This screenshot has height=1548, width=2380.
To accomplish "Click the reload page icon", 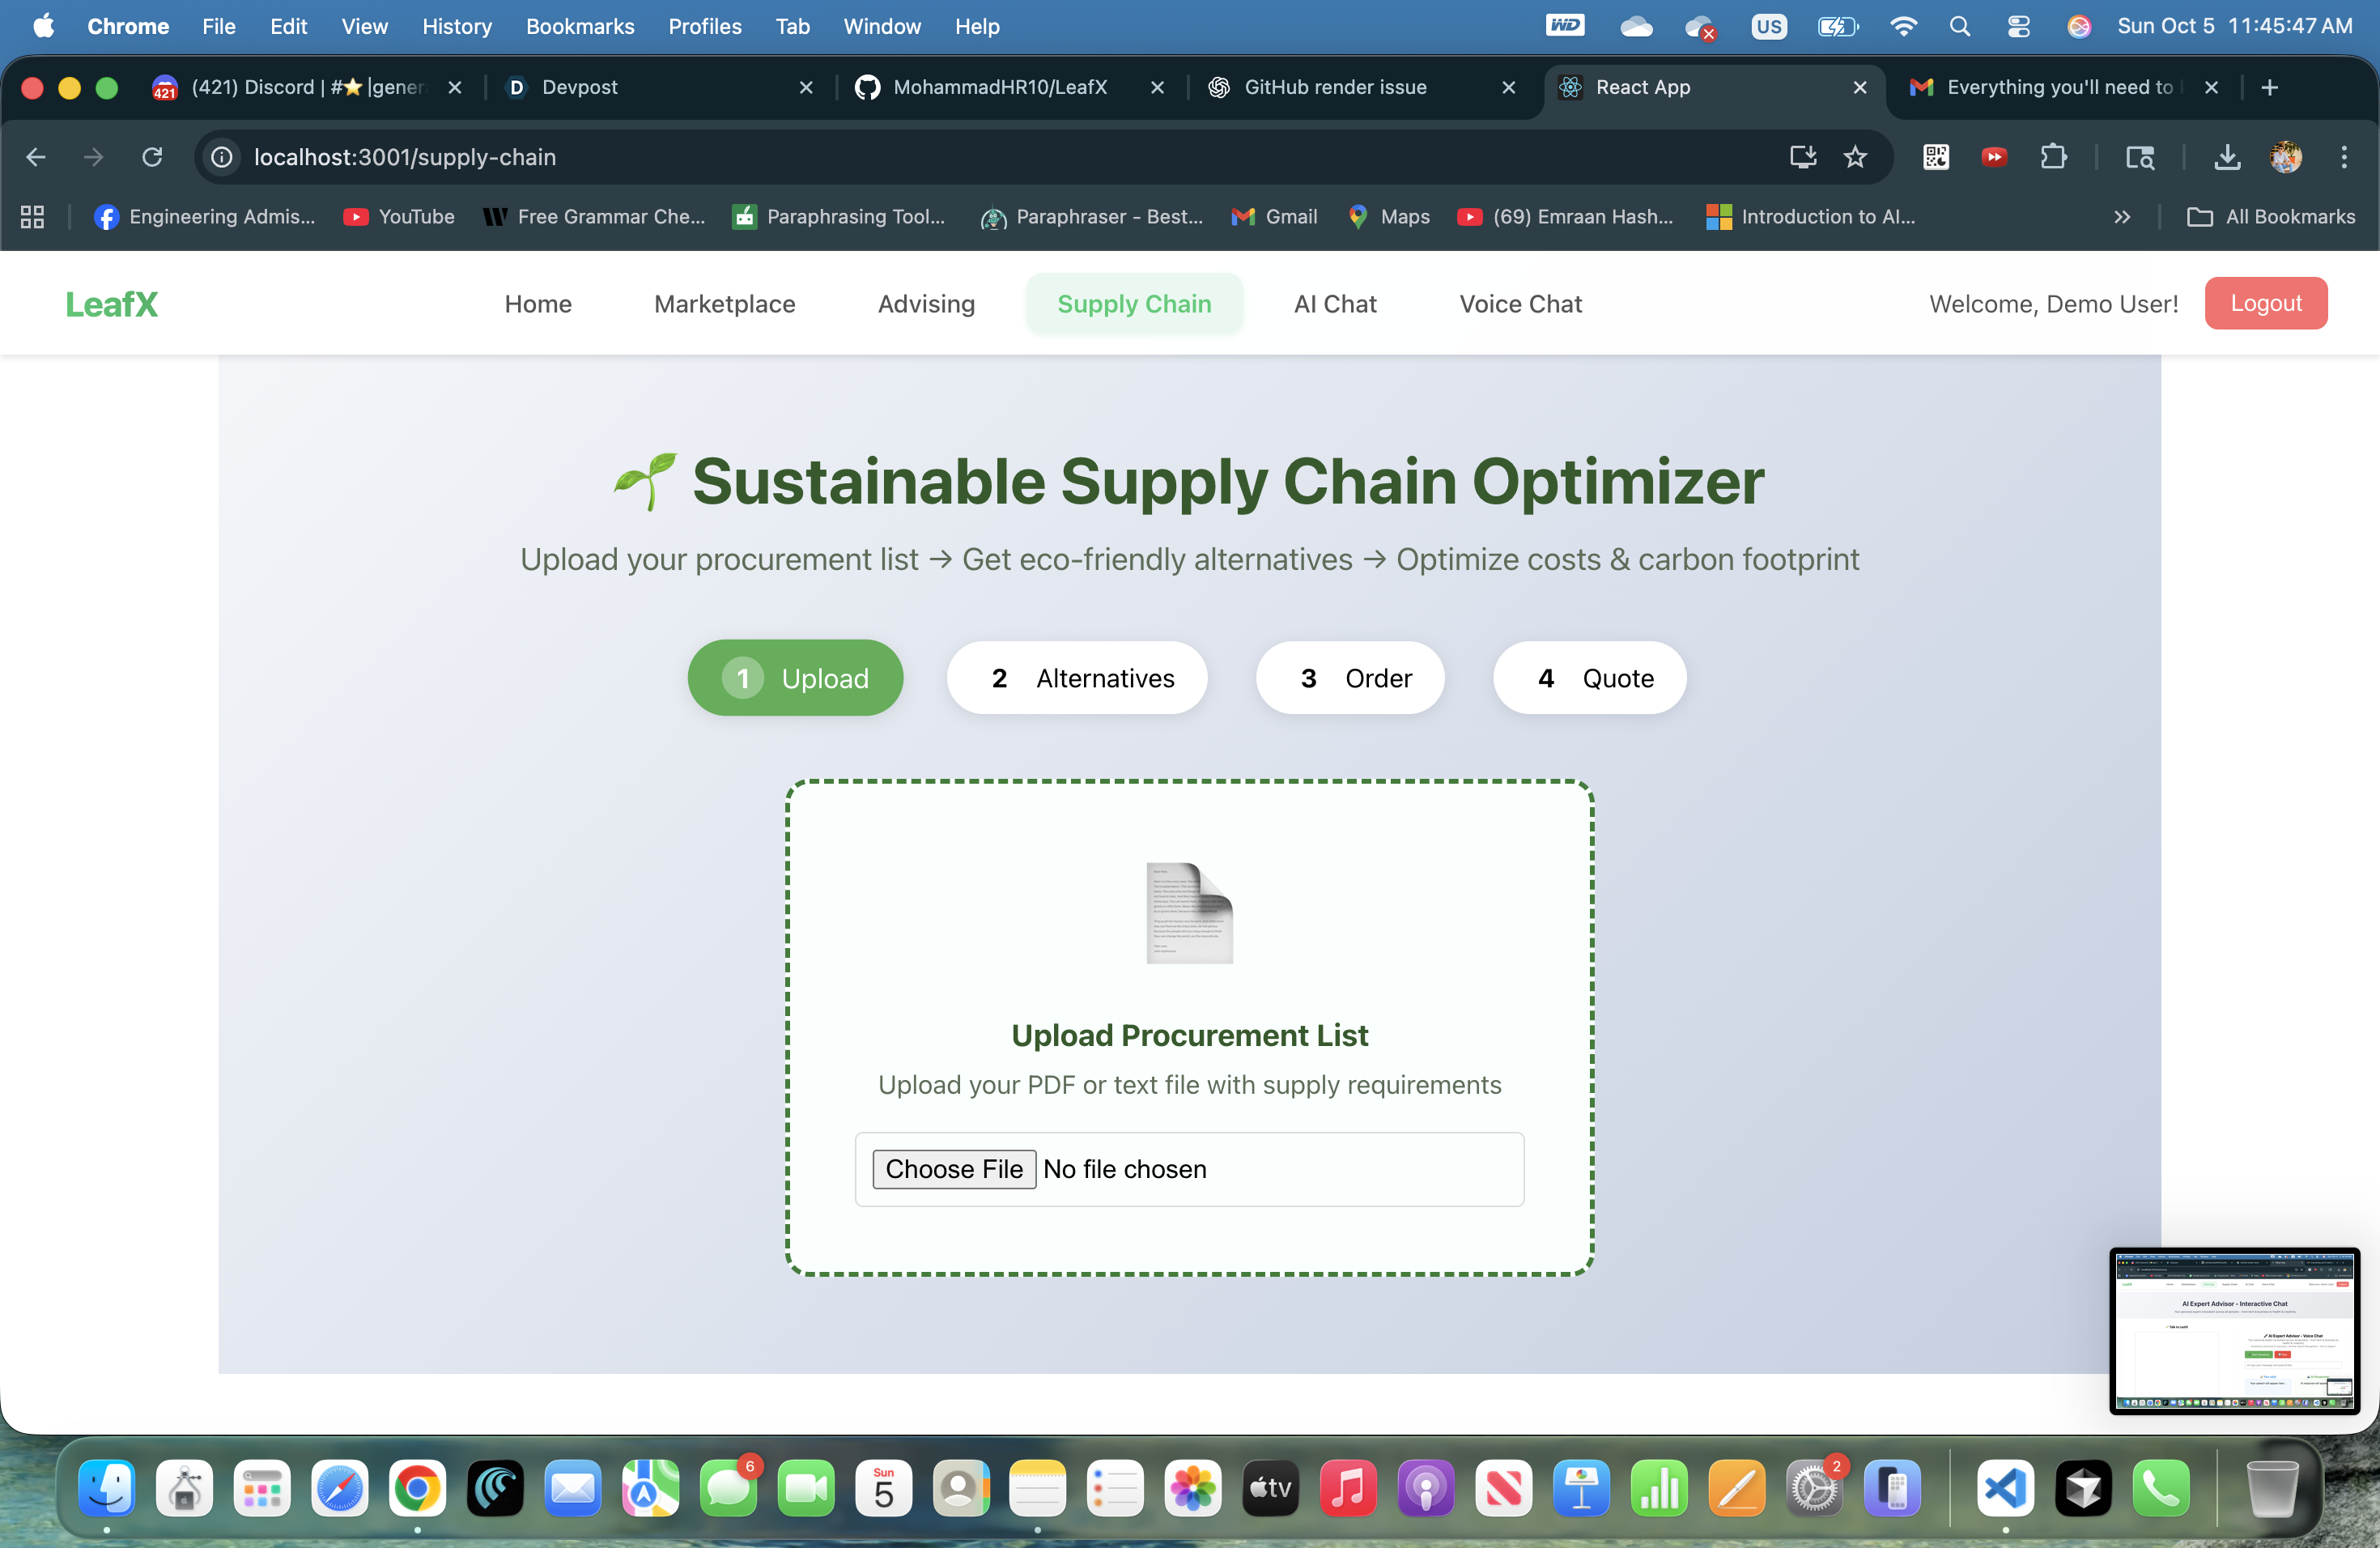I will click(x=152, y=157).
